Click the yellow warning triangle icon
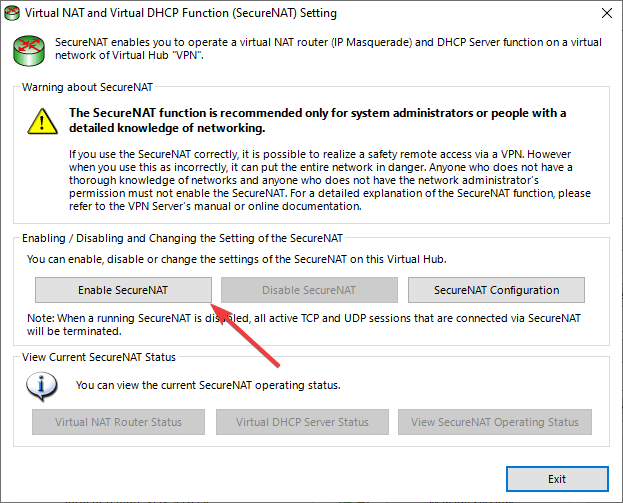Image resolution: width=623 pixels, height=503 pixels. click(x=42, y=121)
